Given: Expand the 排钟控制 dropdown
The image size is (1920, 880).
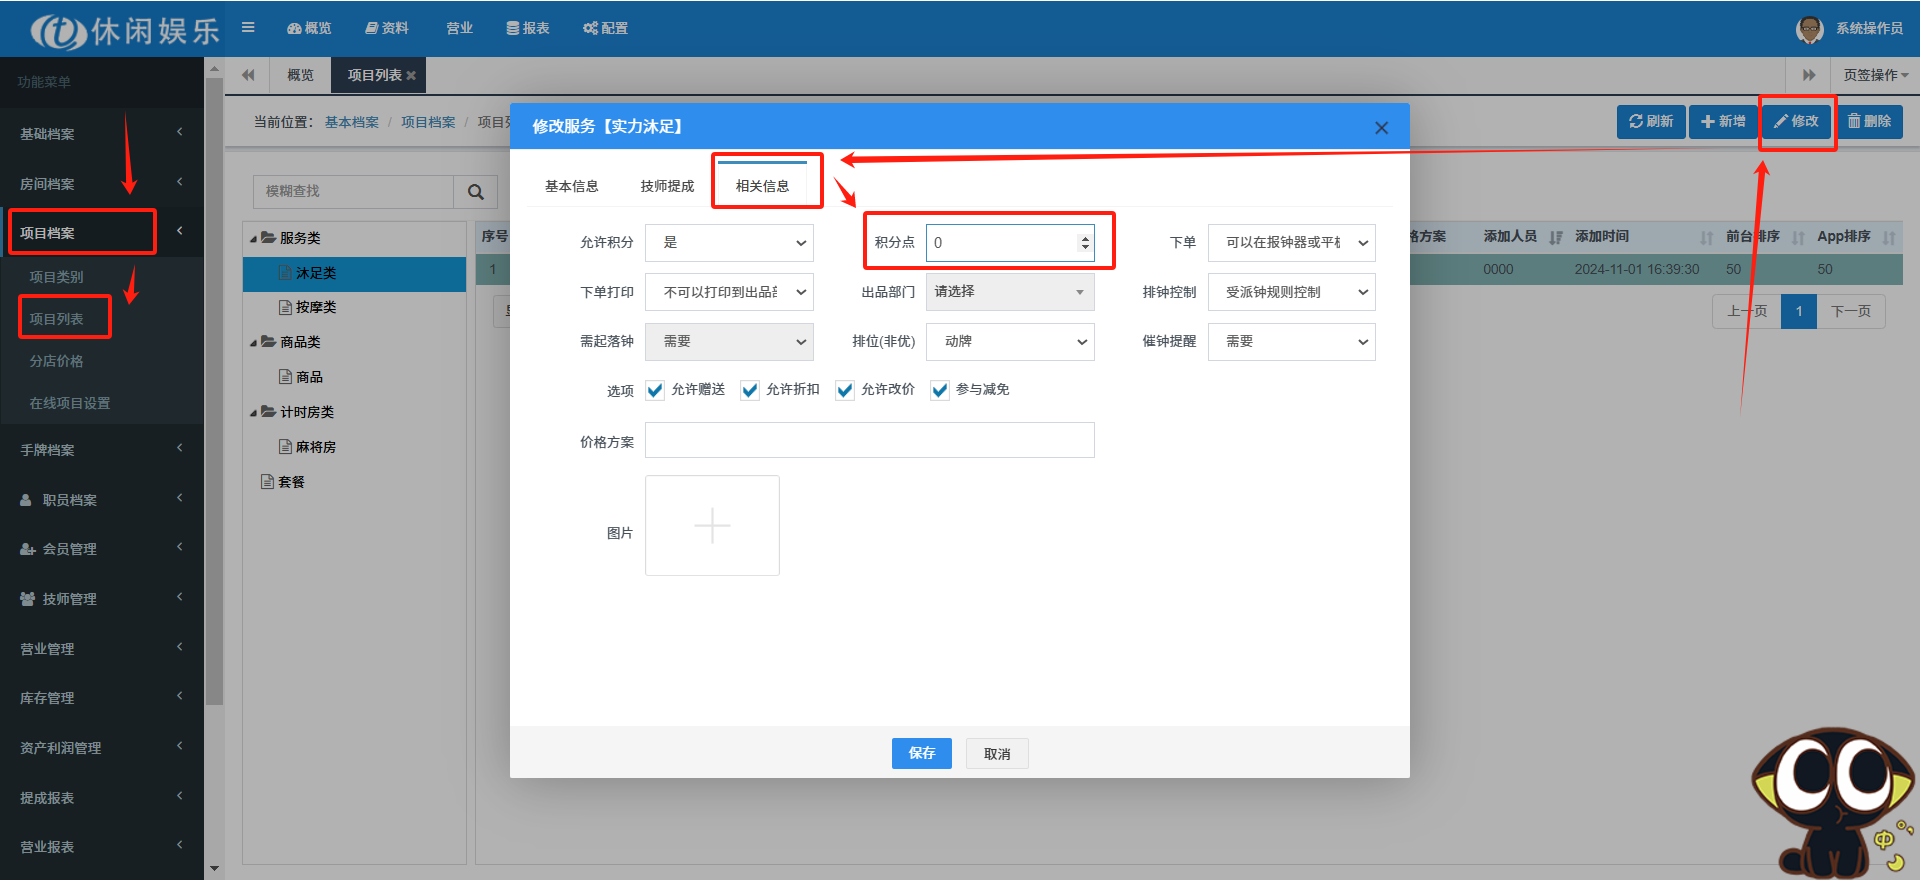Looking at the screenshot, I should [x=1291, y=292].
